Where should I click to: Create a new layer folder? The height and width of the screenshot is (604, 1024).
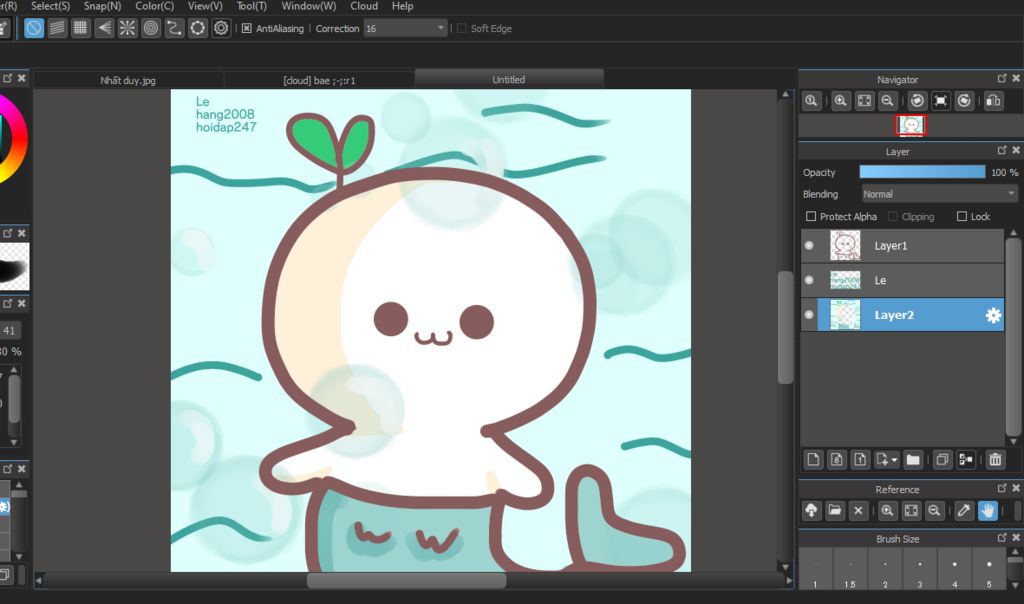click(x=913, y=460)
